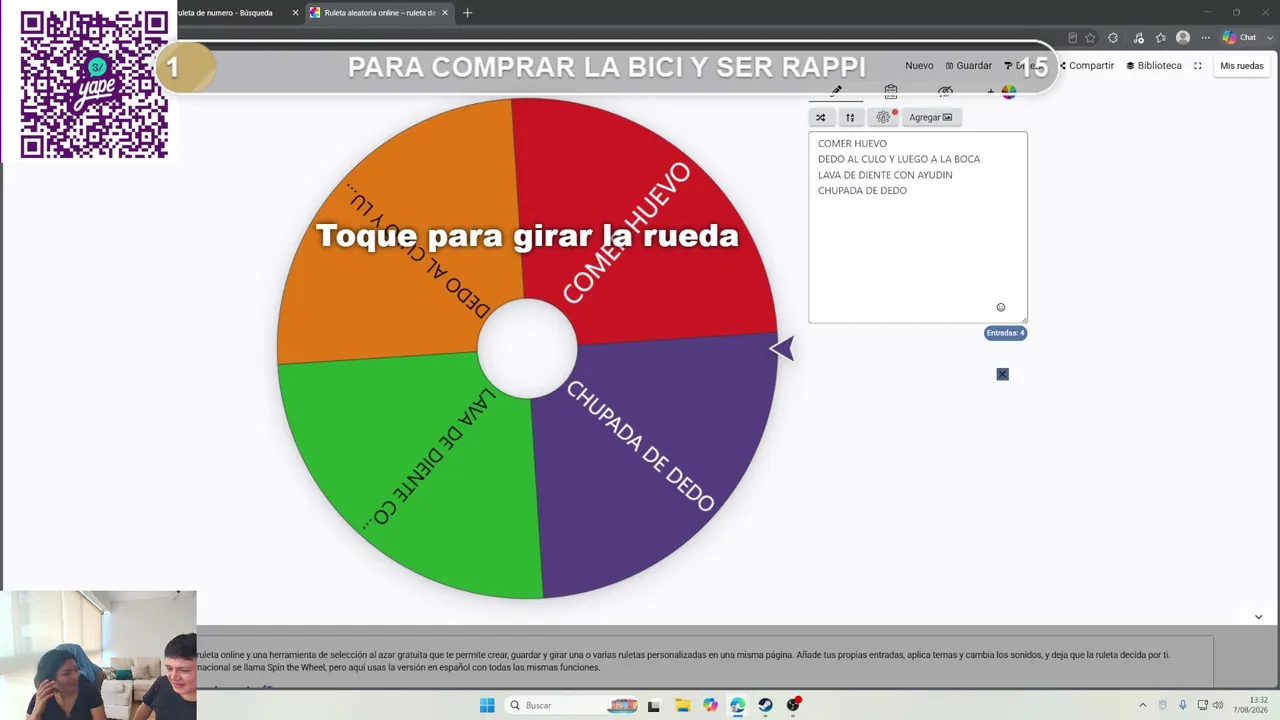The width and height of the screenshot is (1280, 720).
Task: Enter fullscreen mode with the expand icon
Action: (x=1198, y=66)
